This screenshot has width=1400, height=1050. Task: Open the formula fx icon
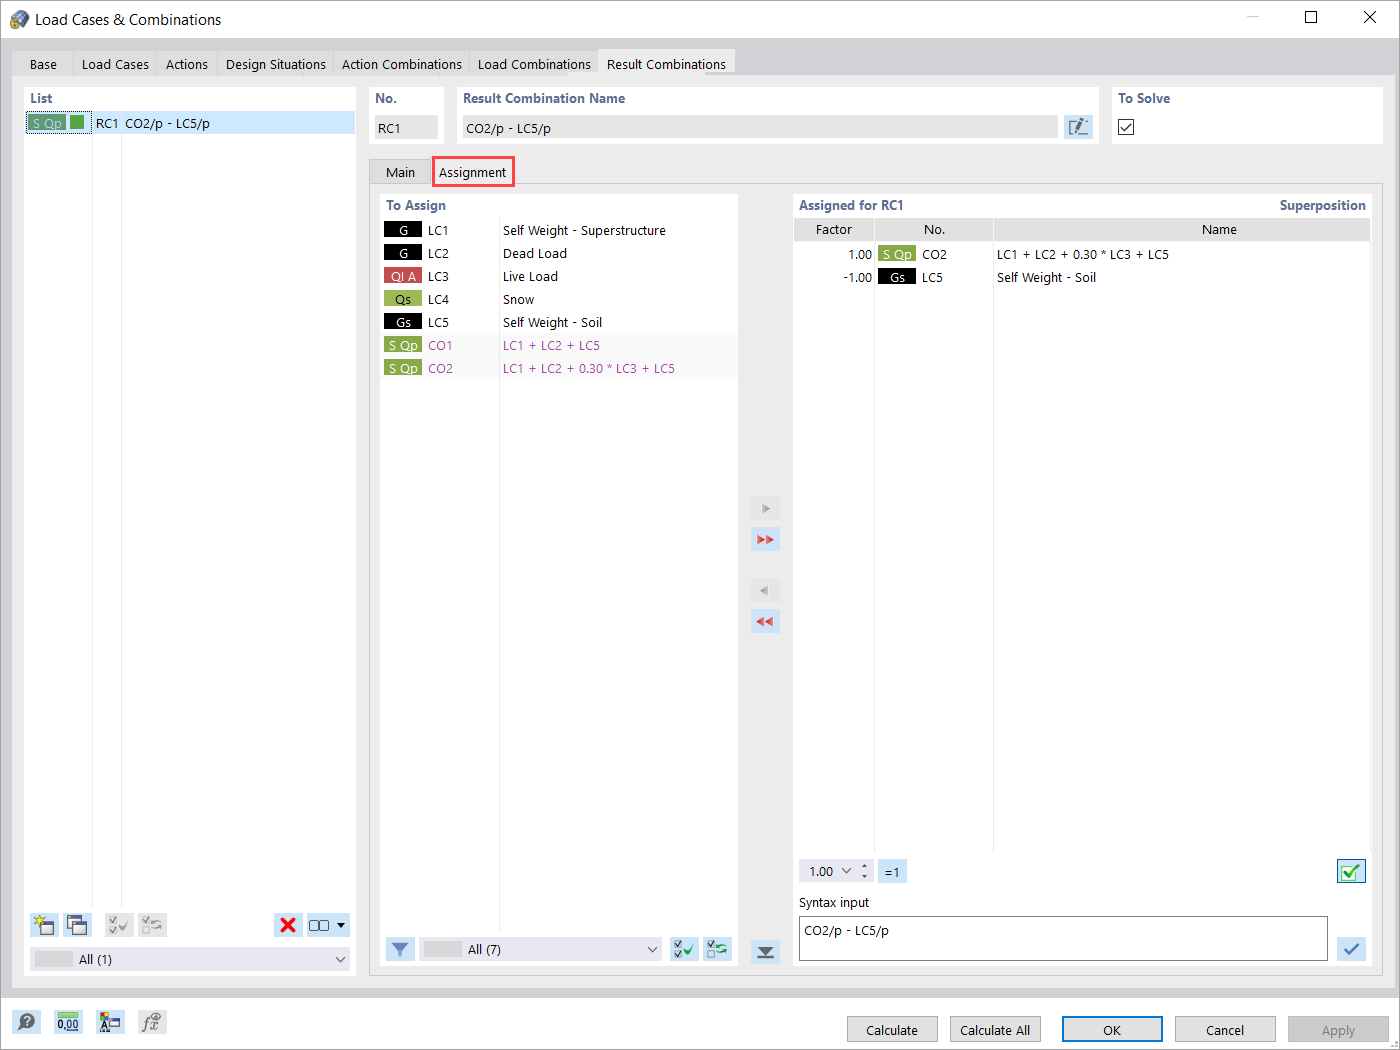point(152,1021)
